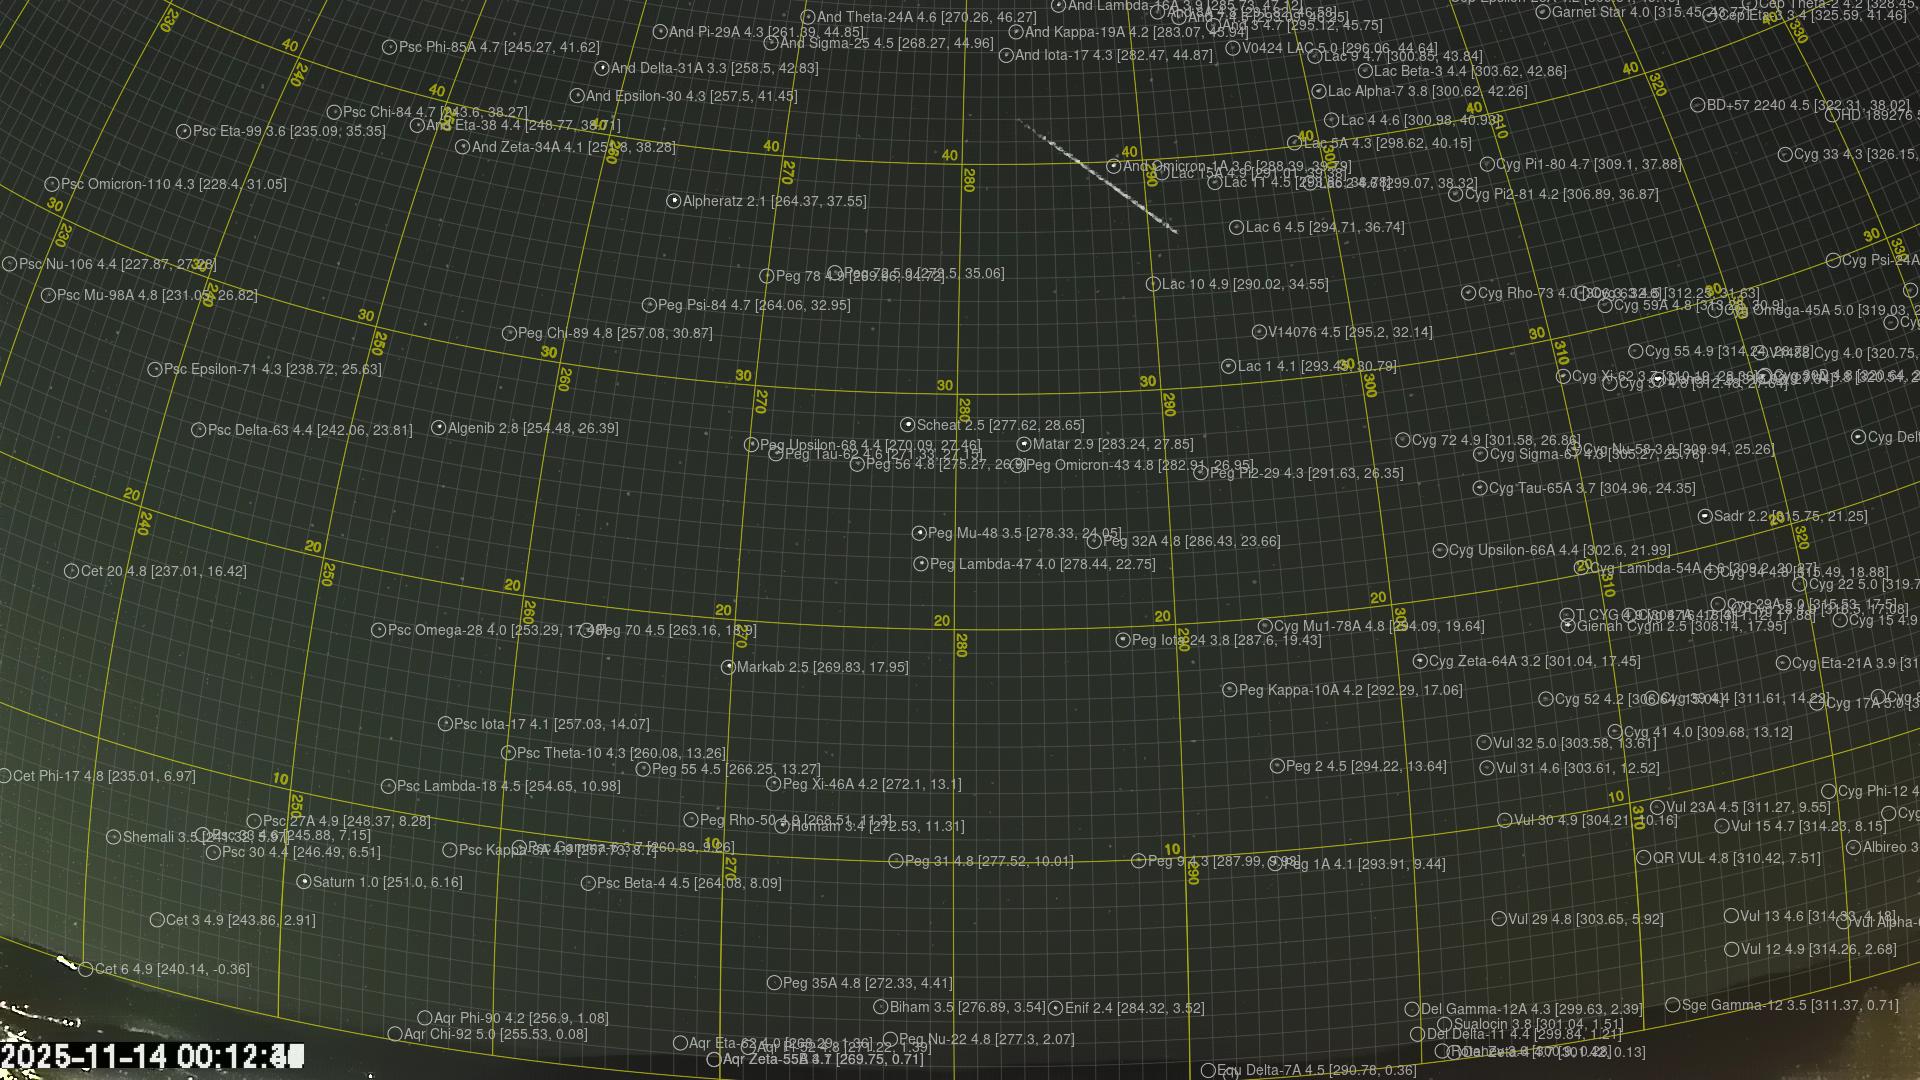Click the Markab star circle marker

pyautogui.click(x=728, y=667)
